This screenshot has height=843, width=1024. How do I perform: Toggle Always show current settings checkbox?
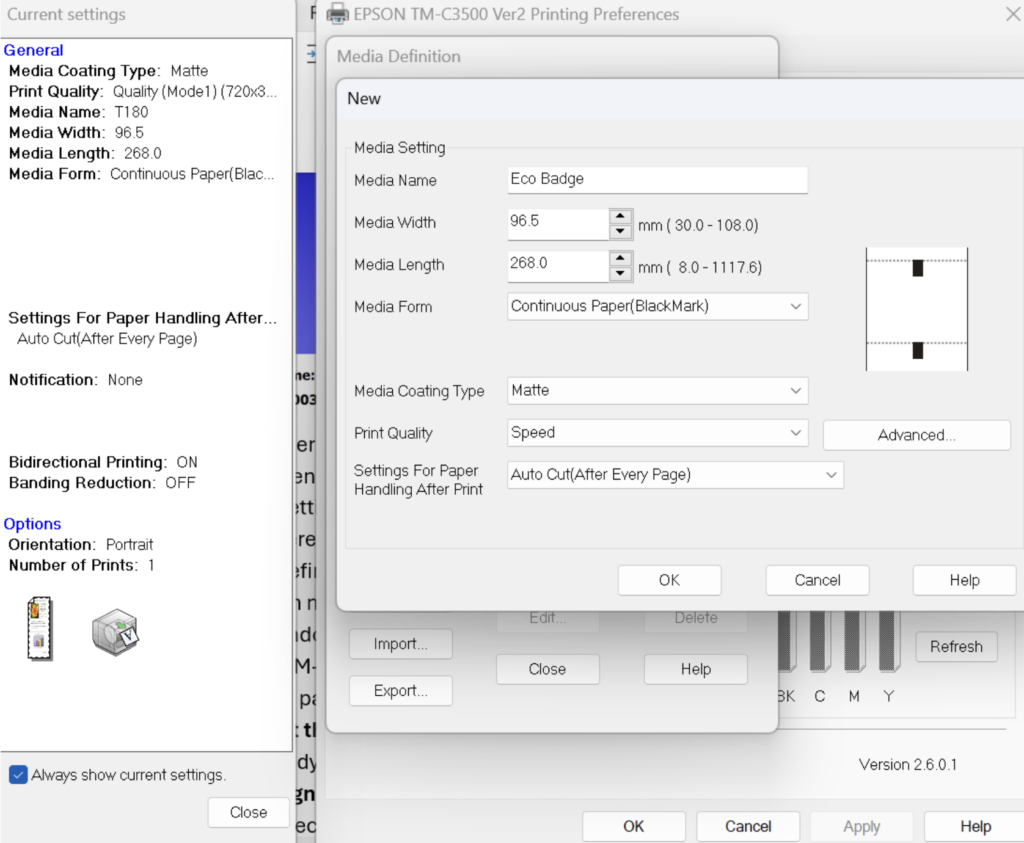tap(18, 775)
